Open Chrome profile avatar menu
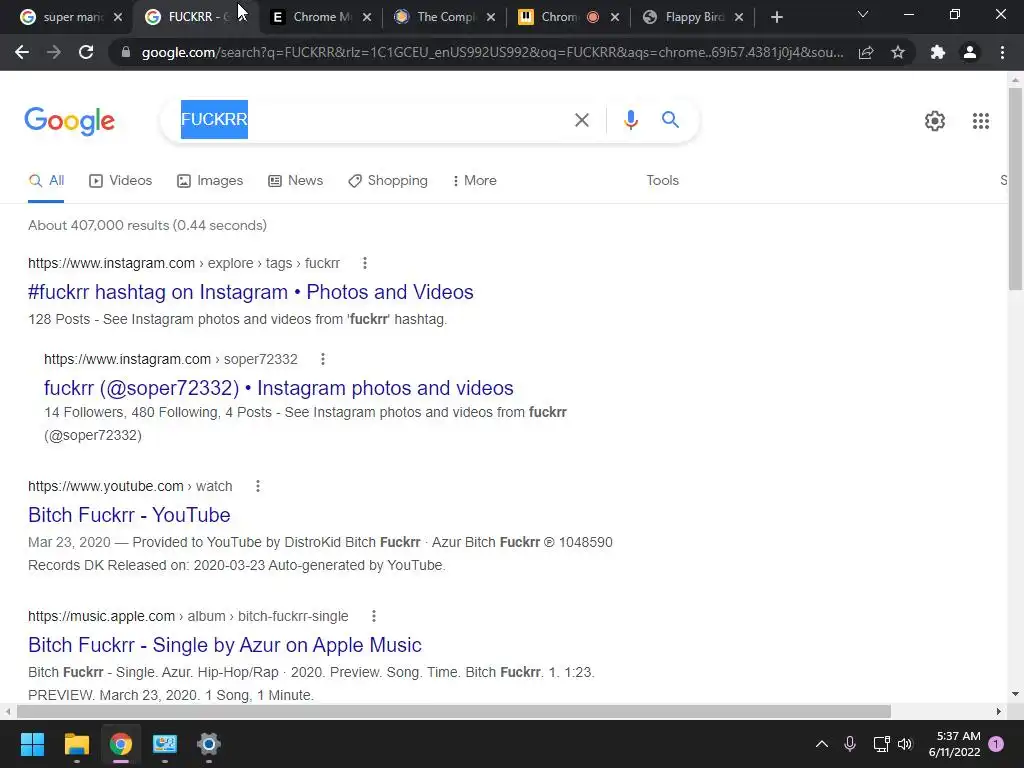 [x=970, y=52]
